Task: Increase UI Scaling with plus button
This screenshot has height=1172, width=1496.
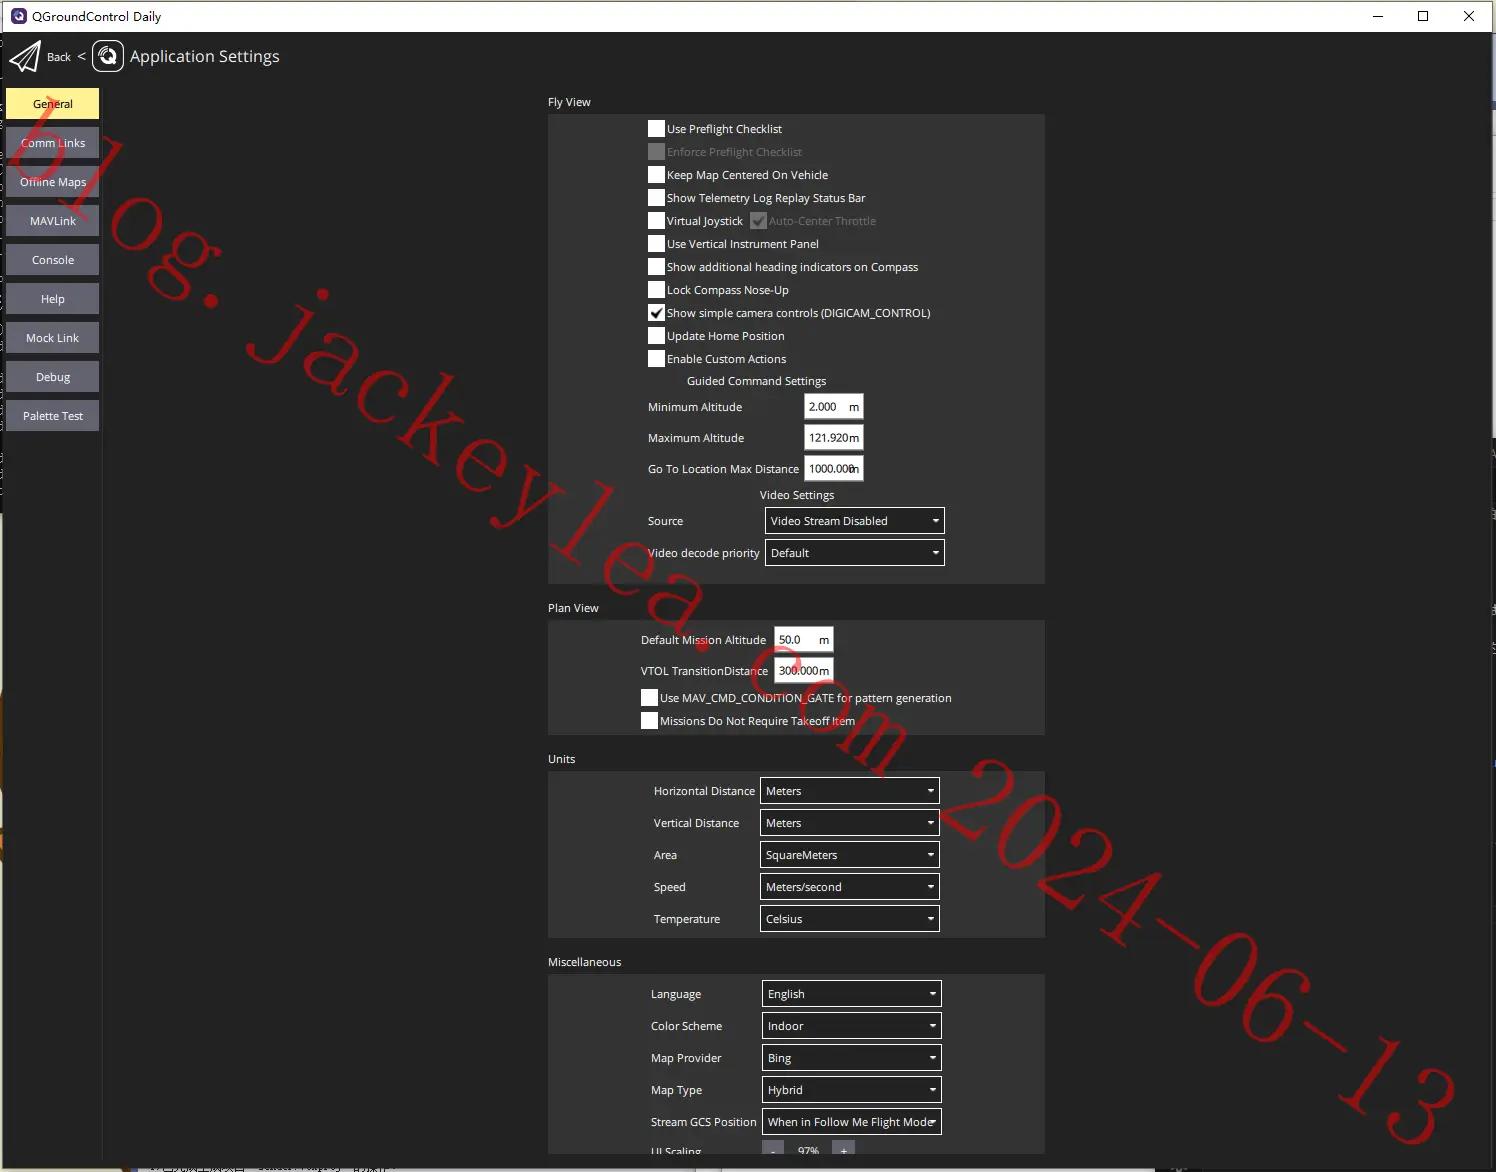Action: click(843, 1150)
